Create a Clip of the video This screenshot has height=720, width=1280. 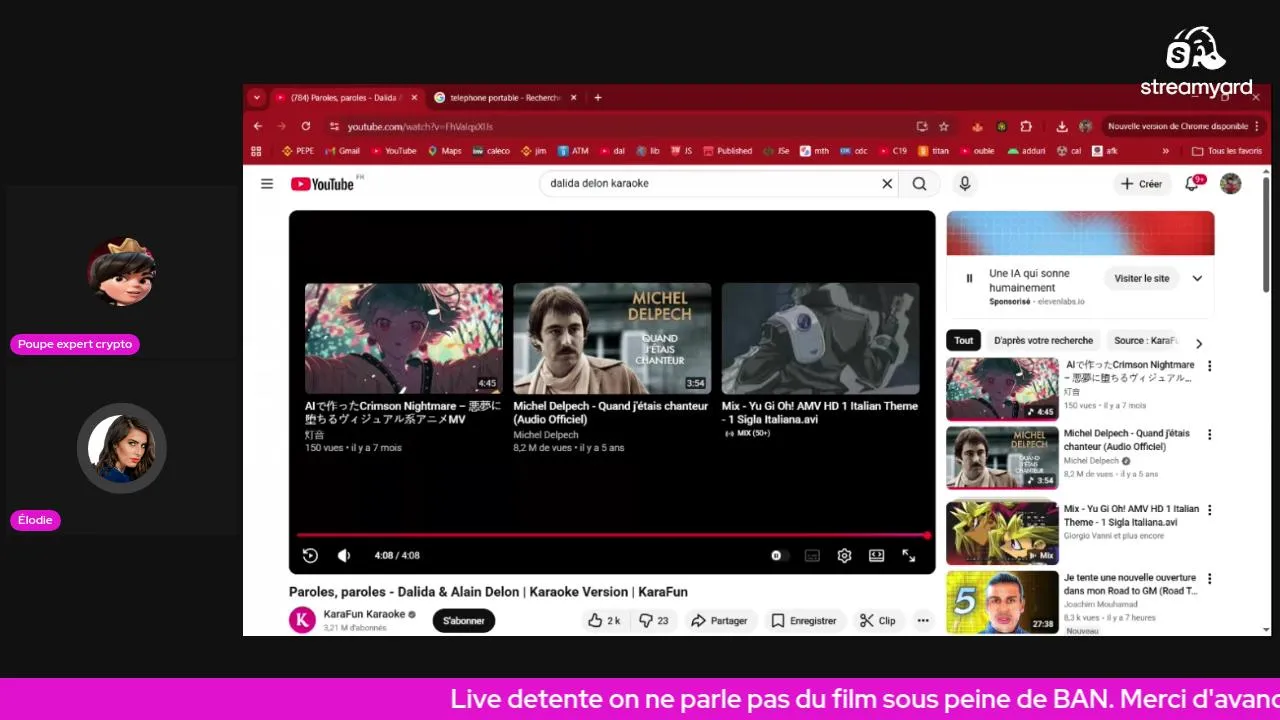[878, 621]
